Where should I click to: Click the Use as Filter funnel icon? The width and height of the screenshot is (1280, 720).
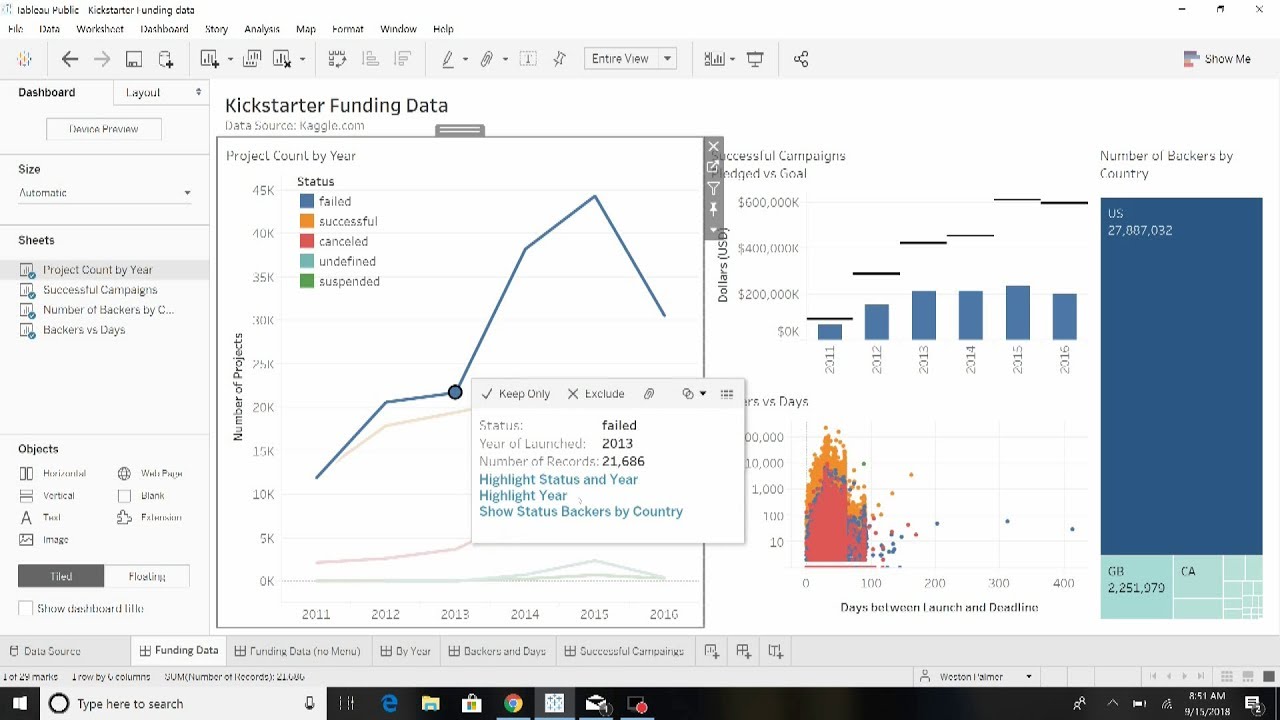[713, 188]
